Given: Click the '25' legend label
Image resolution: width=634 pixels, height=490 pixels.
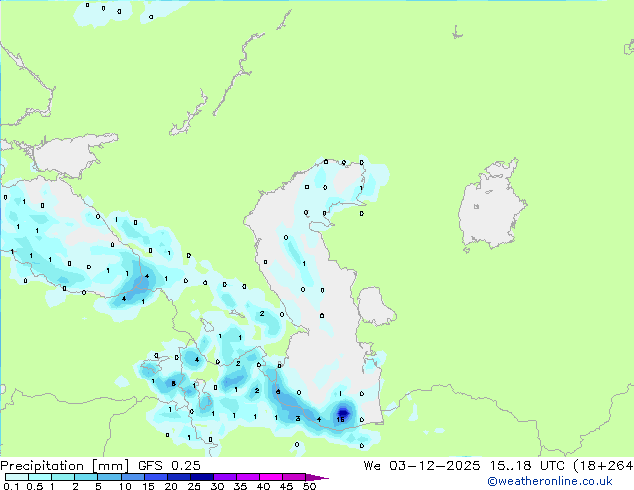Looking at the screenshot, I should [194, 486].
